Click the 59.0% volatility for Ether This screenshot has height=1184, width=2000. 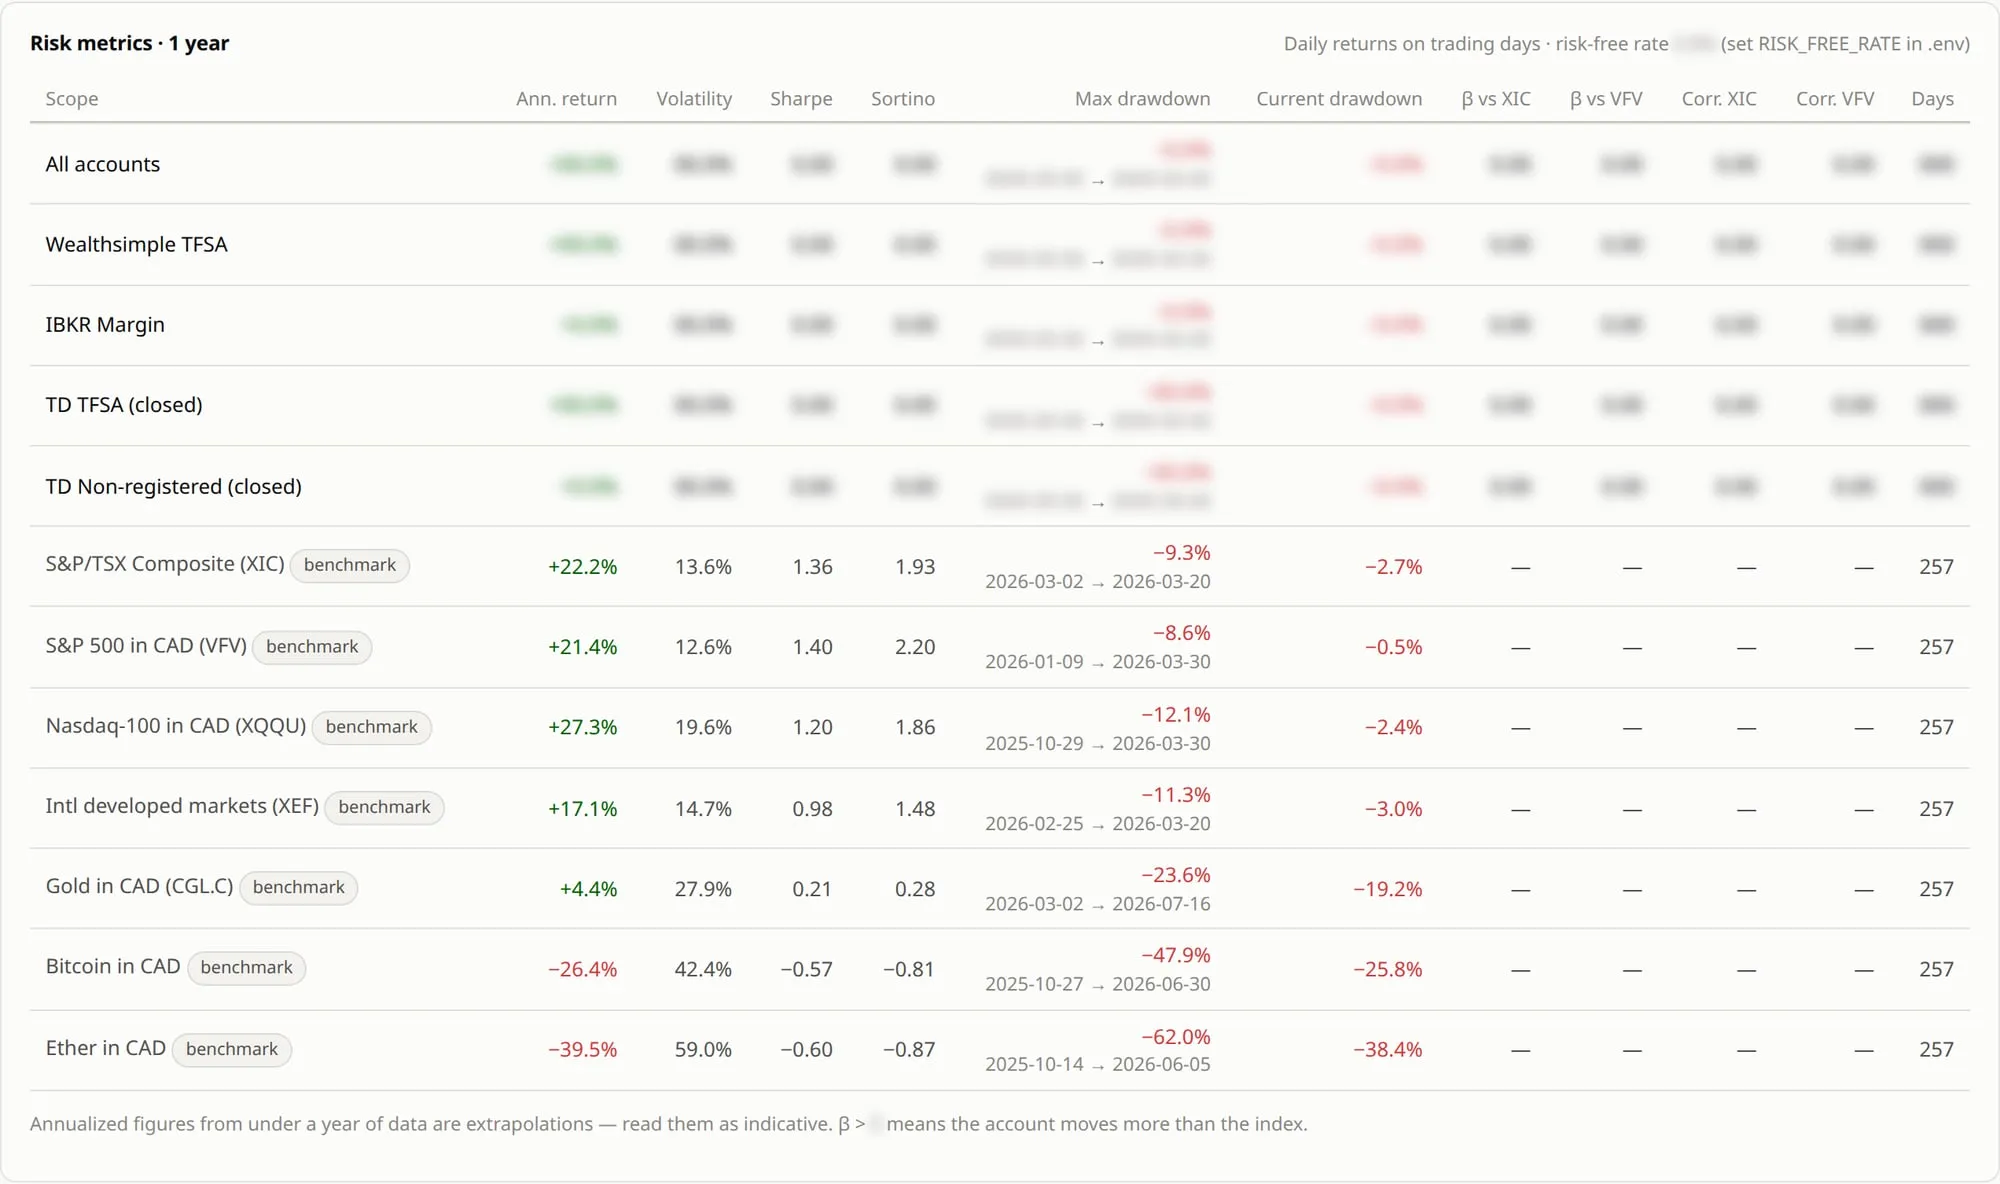[703, 1050]
